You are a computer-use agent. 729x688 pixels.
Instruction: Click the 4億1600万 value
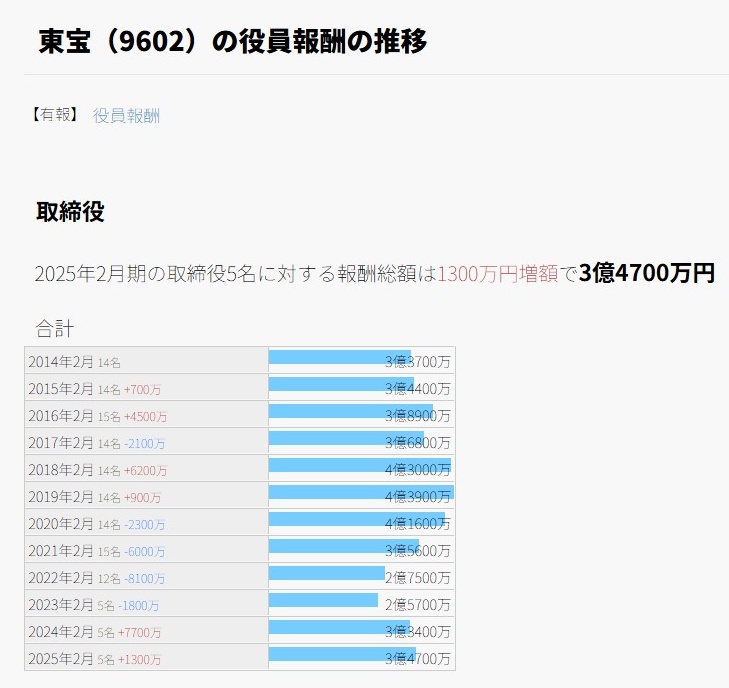click(418, 524)
